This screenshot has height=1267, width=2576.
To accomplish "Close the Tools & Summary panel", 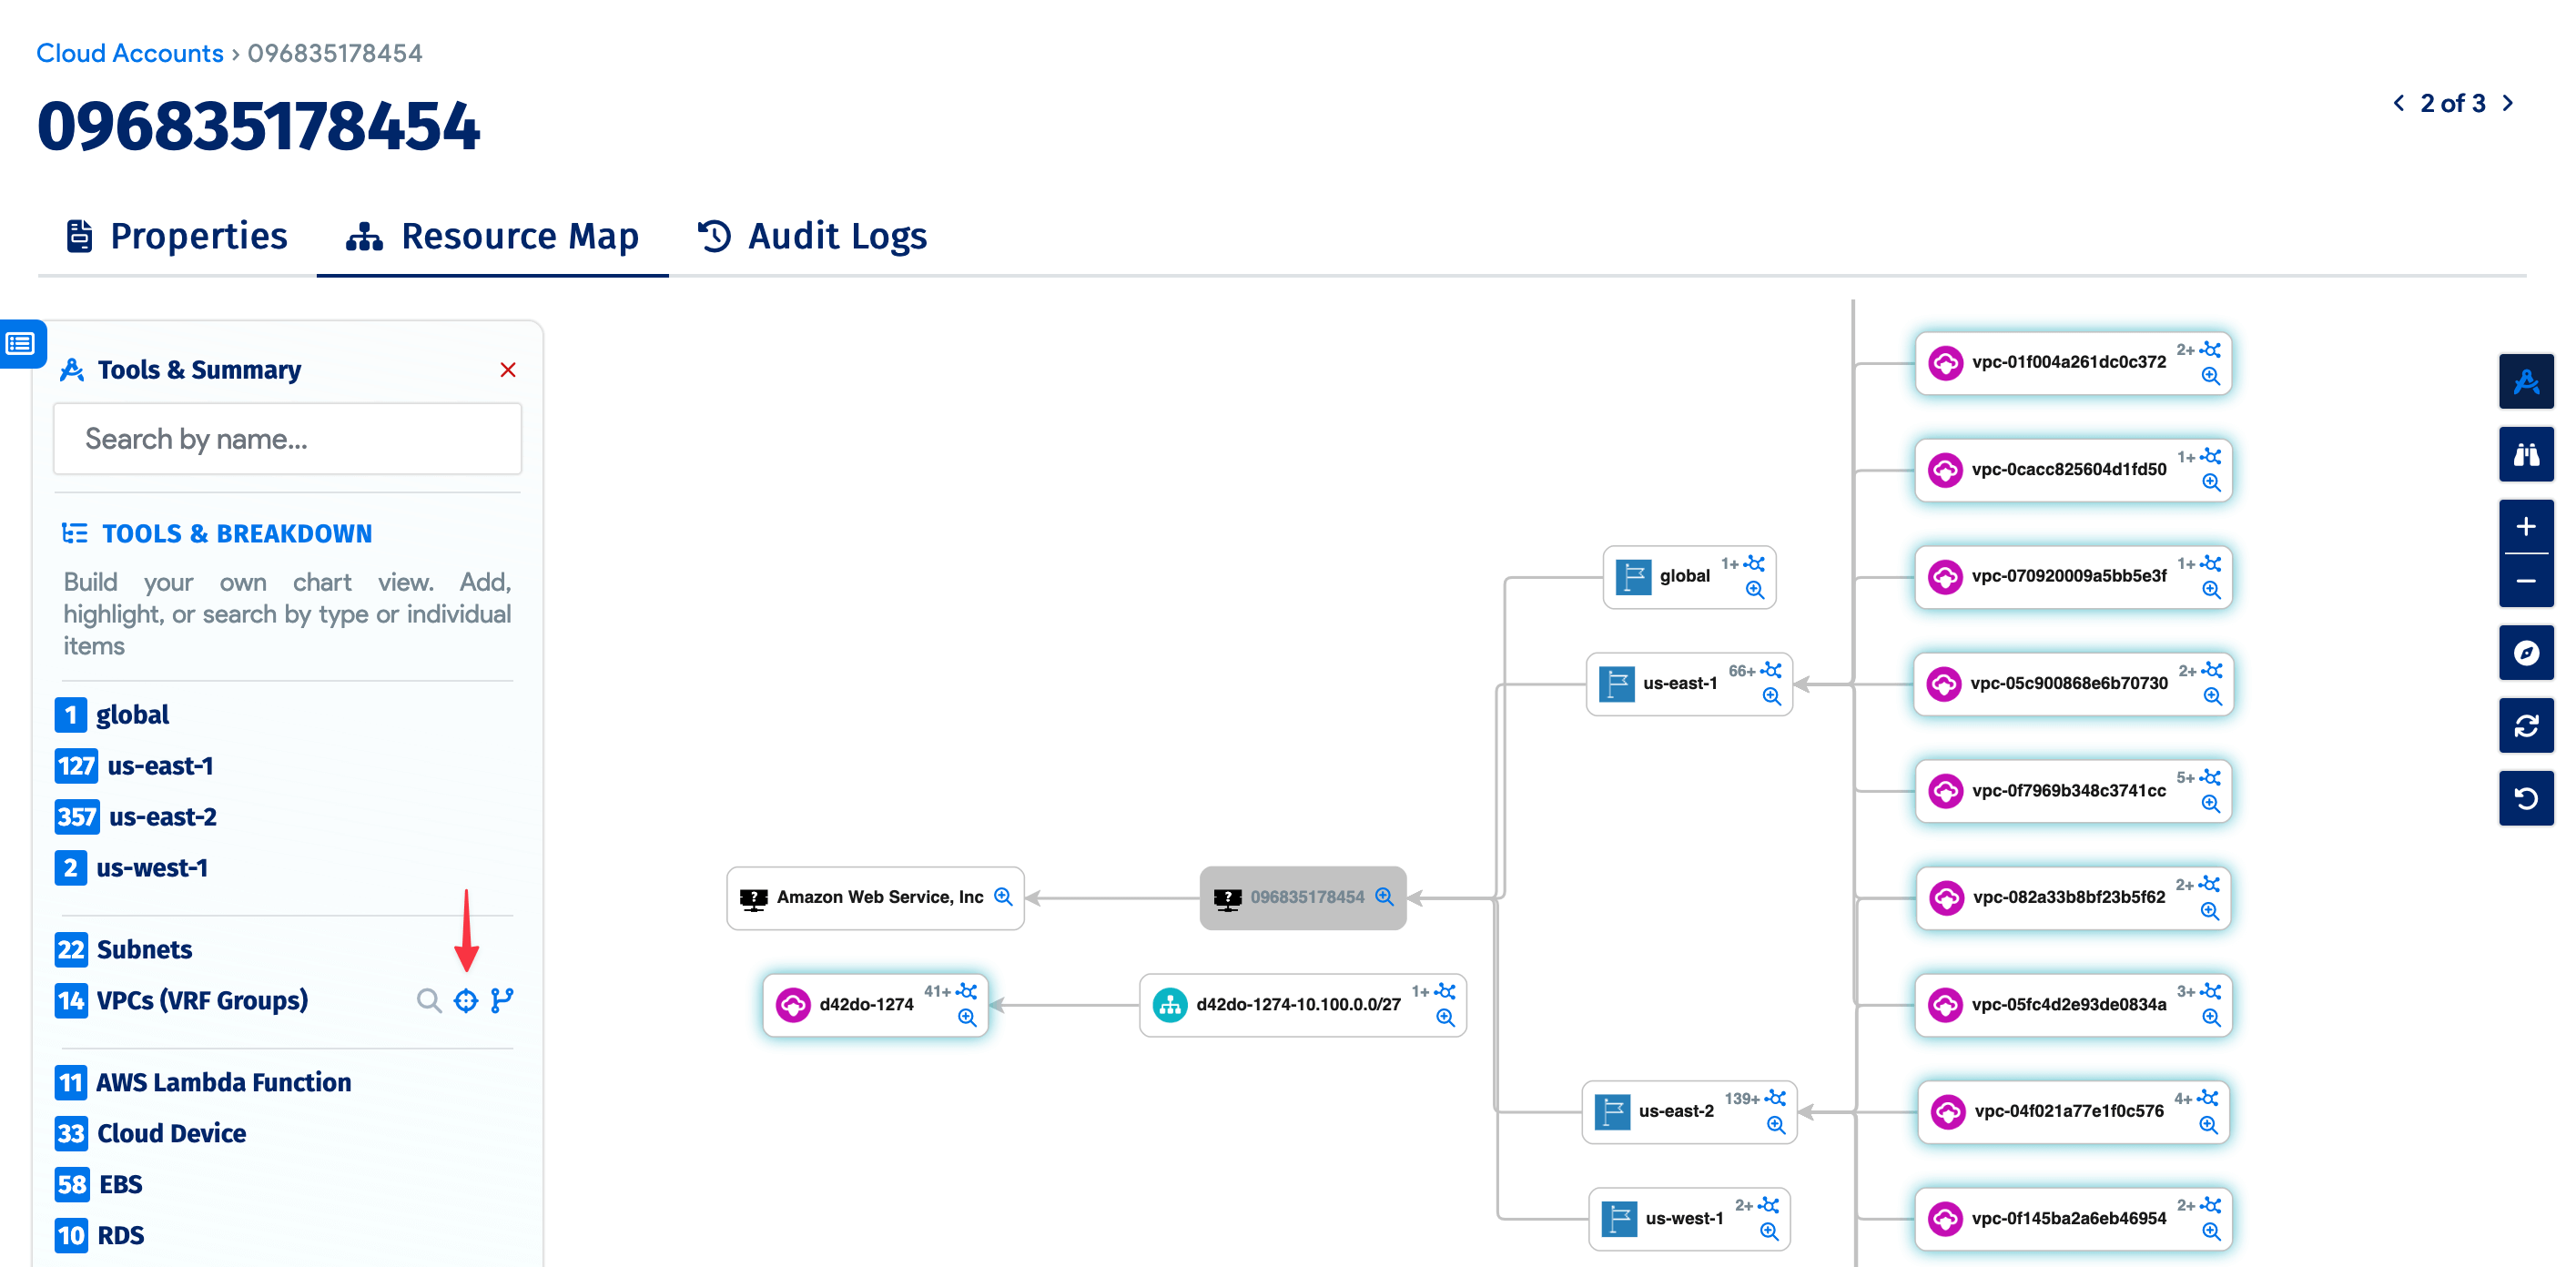I will [x=508, y=369].
